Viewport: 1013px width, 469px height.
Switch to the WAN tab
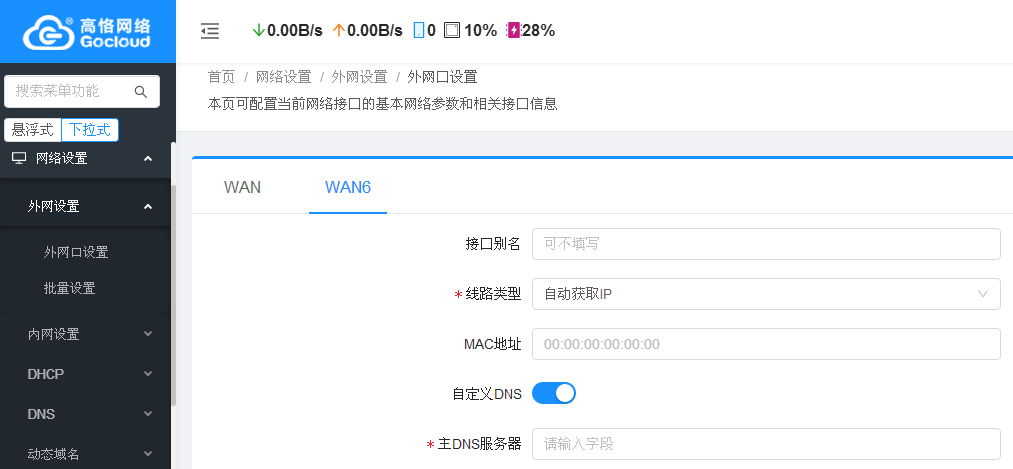pyautogui.click(x=242, y=187)
